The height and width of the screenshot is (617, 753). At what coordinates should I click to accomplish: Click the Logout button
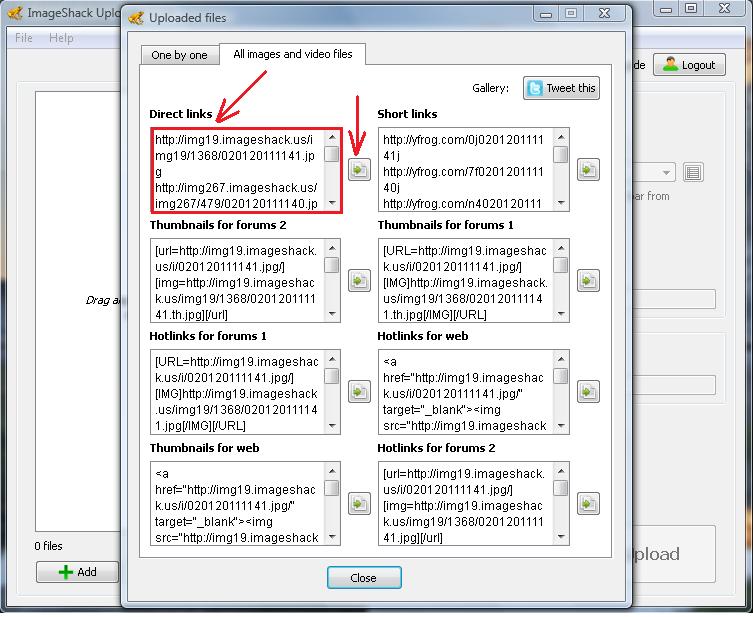[689, 65]
